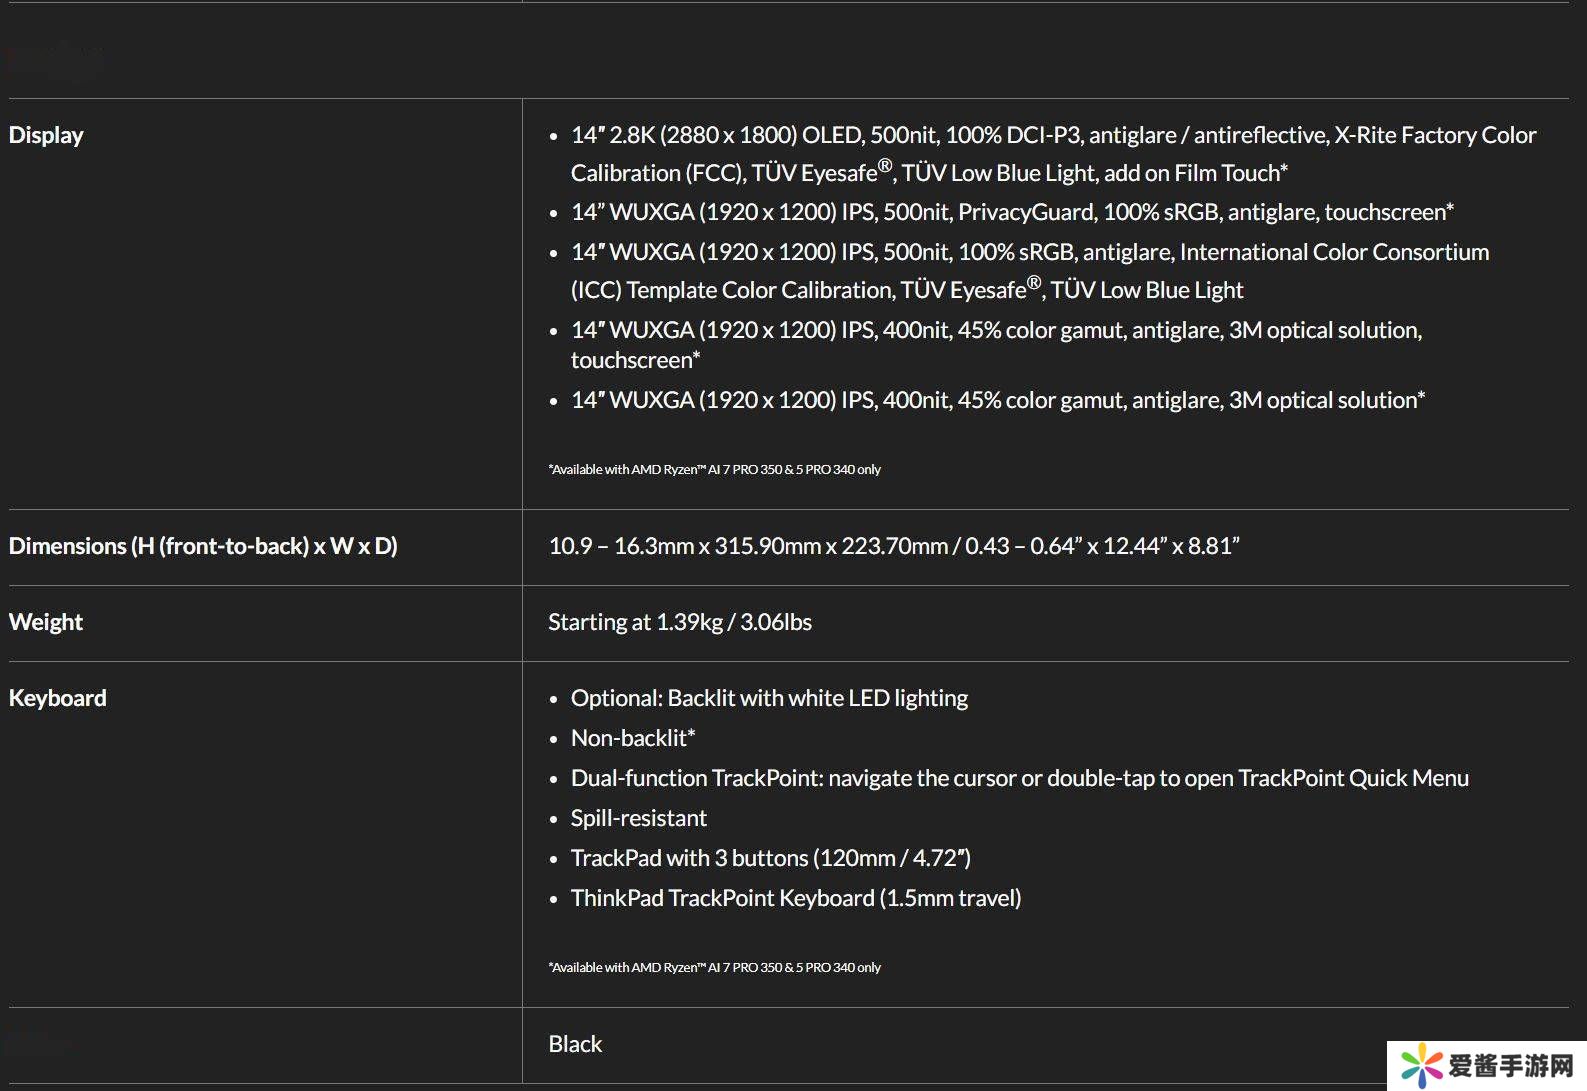Click the Spill-resistant keyboard item
Viewport: 1587px width, 1091px height.
click(638, 818)
